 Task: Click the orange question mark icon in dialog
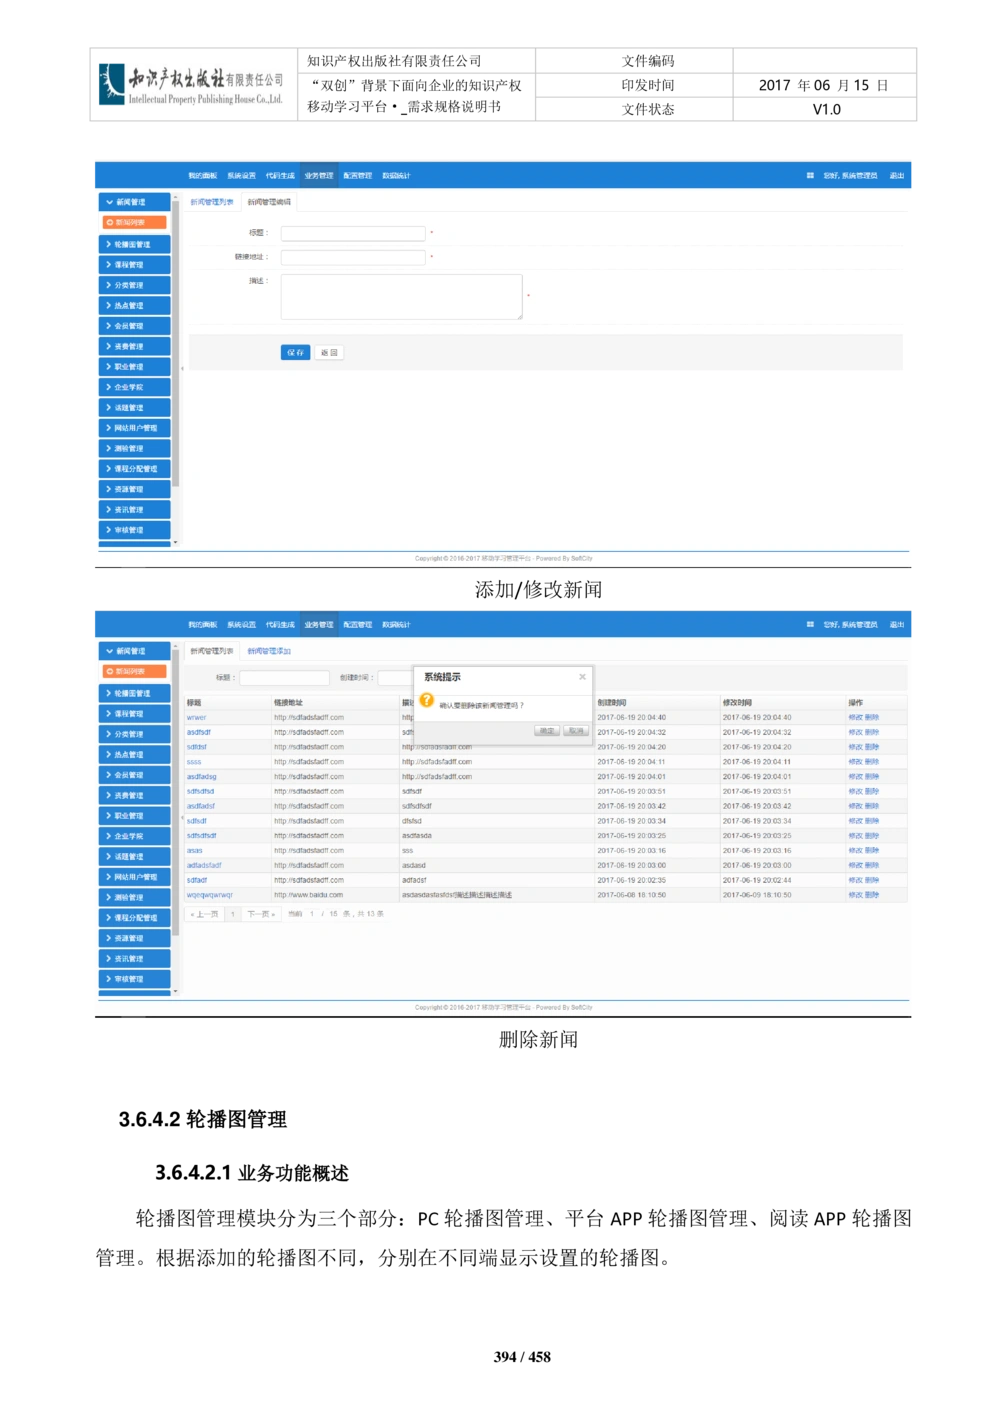[427, 701]
